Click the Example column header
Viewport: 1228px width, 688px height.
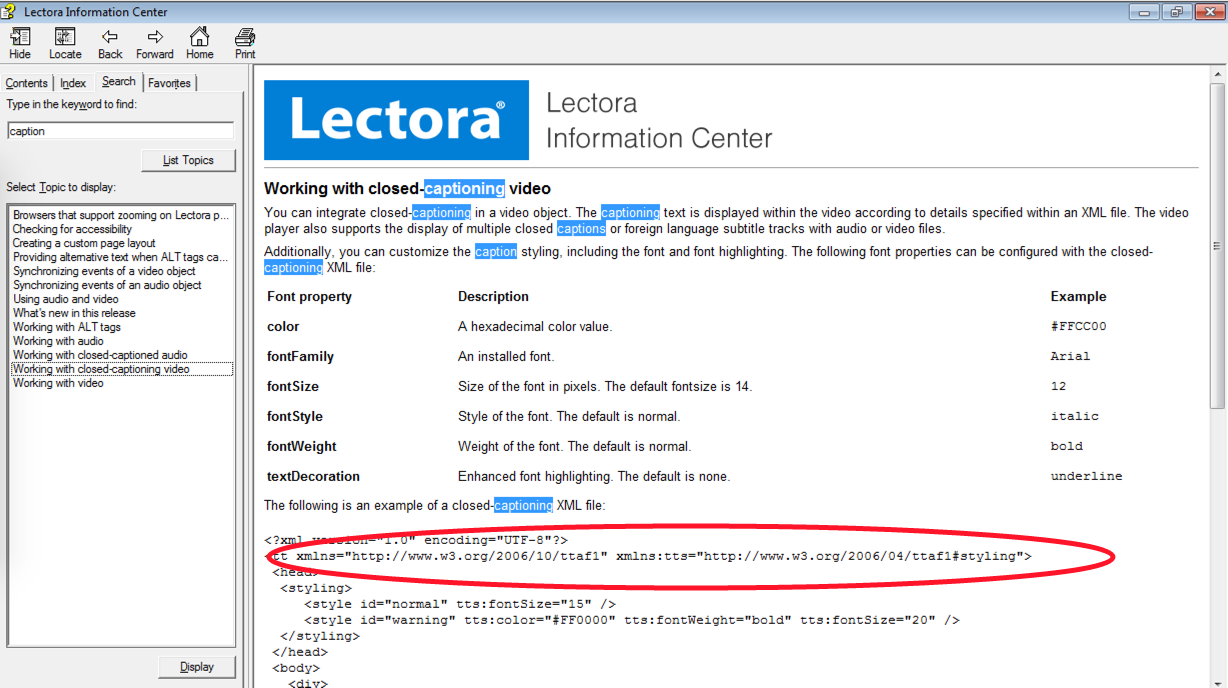coord(1078,296)
